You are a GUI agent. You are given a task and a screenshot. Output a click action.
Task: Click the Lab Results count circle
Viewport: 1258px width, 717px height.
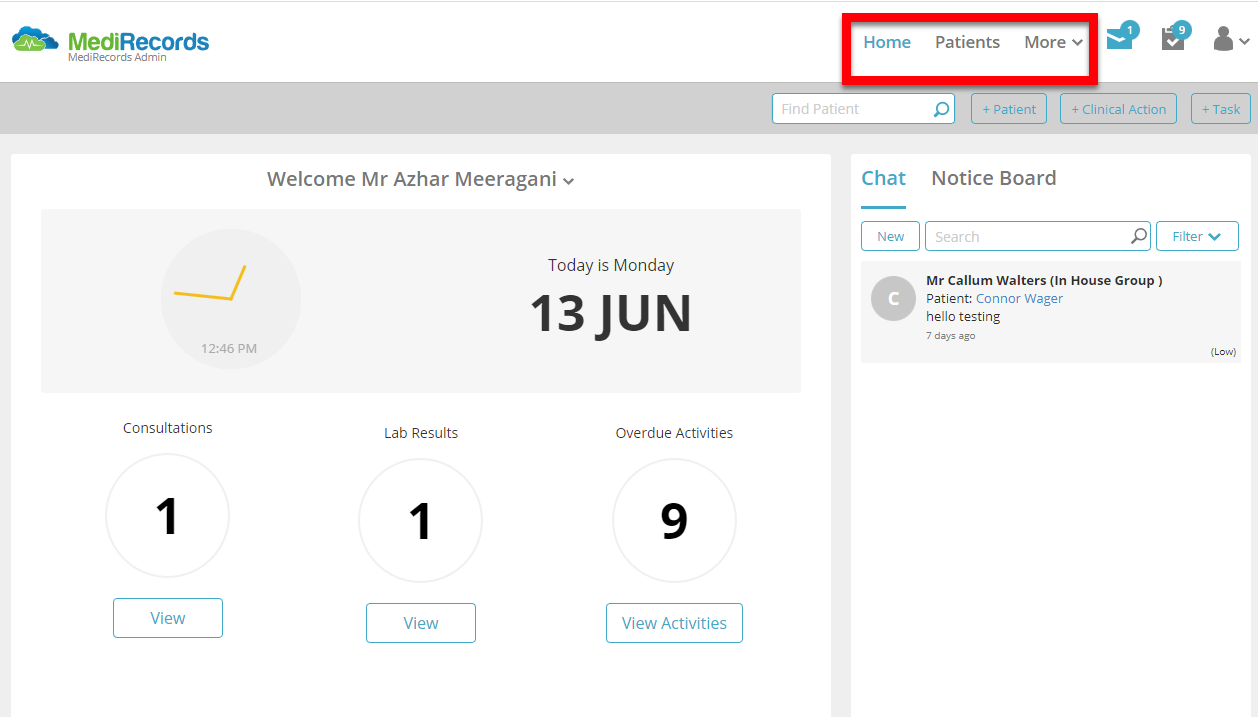420,521
